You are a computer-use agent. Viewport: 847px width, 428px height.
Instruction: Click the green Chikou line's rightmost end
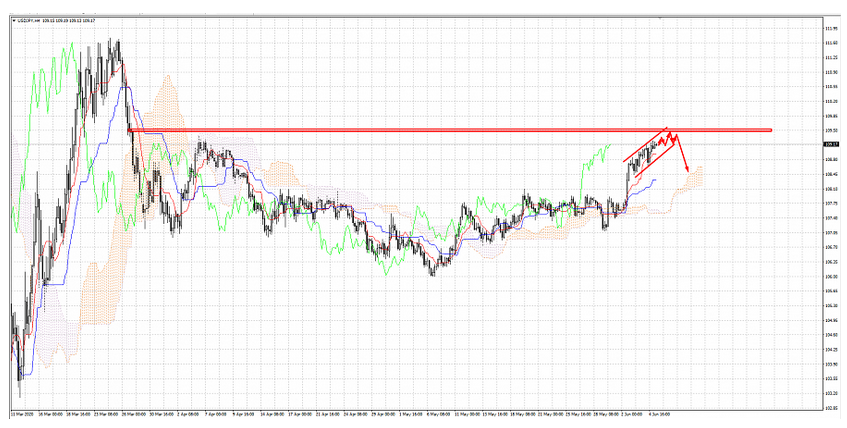[x=608, y=146]
